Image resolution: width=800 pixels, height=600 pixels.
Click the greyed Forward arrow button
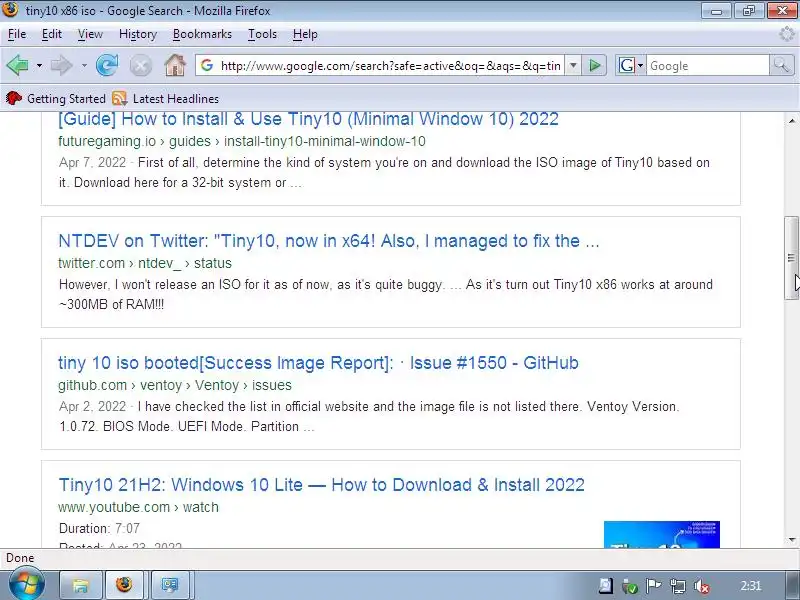[x=62, y=65]
